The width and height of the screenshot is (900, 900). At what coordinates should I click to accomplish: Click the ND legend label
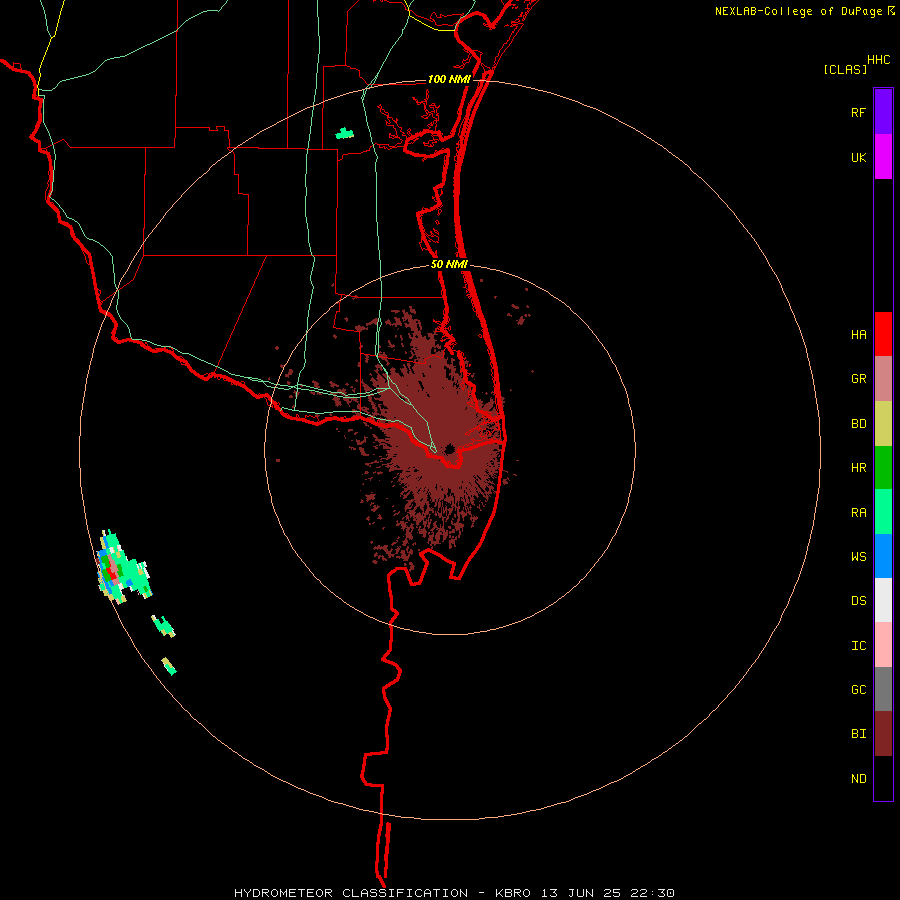858,779
